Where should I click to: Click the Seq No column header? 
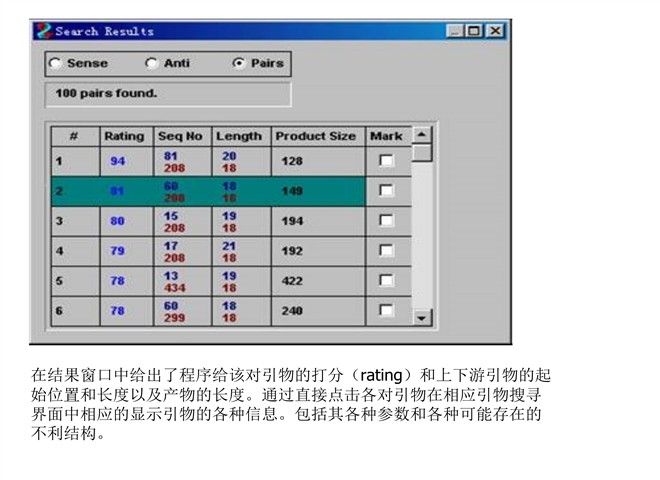pyautogui.click(x=180, y=136)
